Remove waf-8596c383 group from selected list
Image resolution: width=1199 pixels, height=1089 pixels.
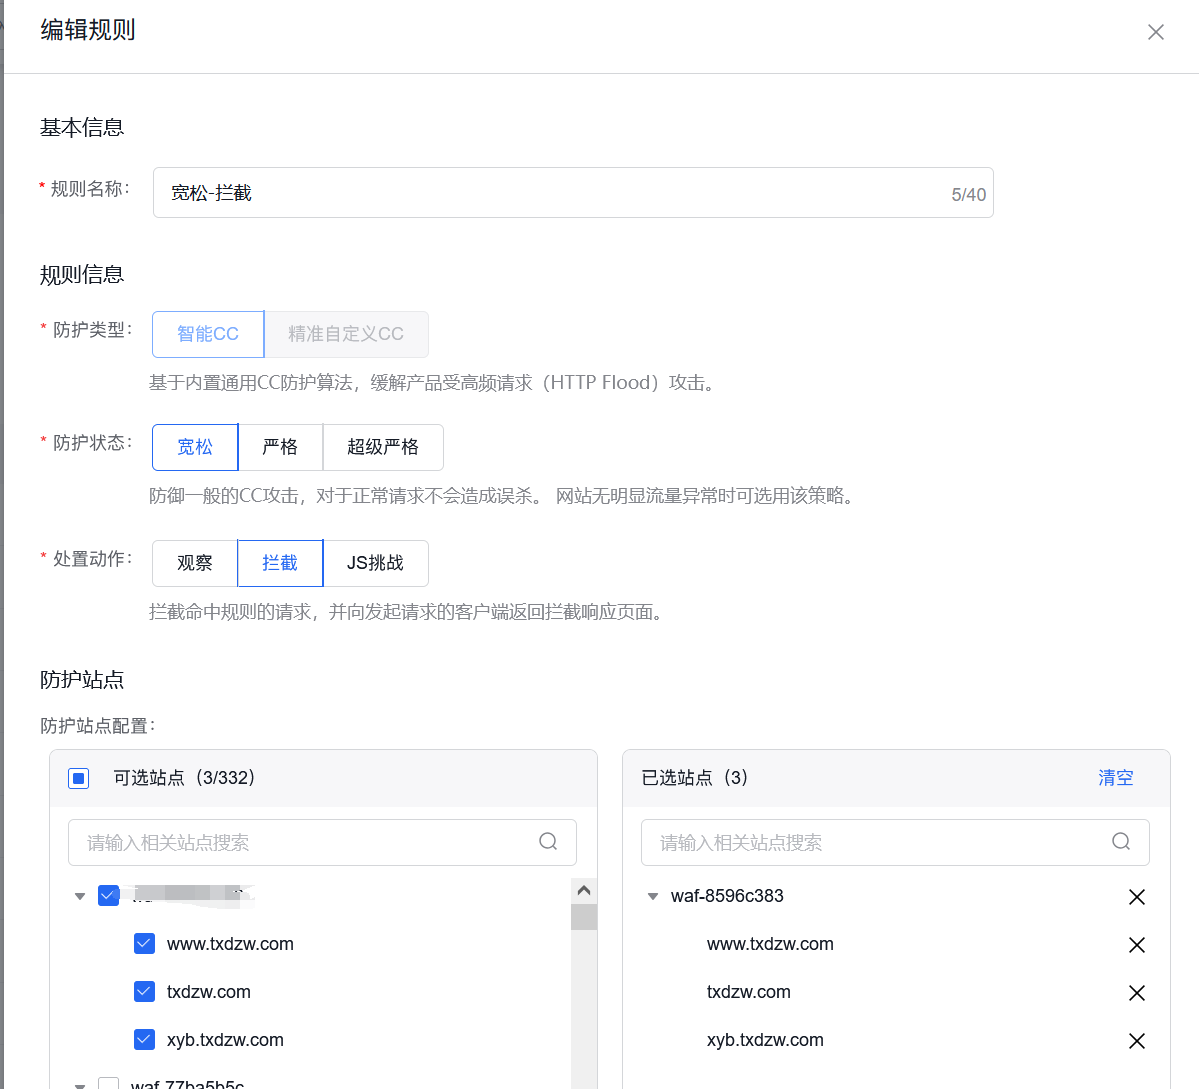1137,896
